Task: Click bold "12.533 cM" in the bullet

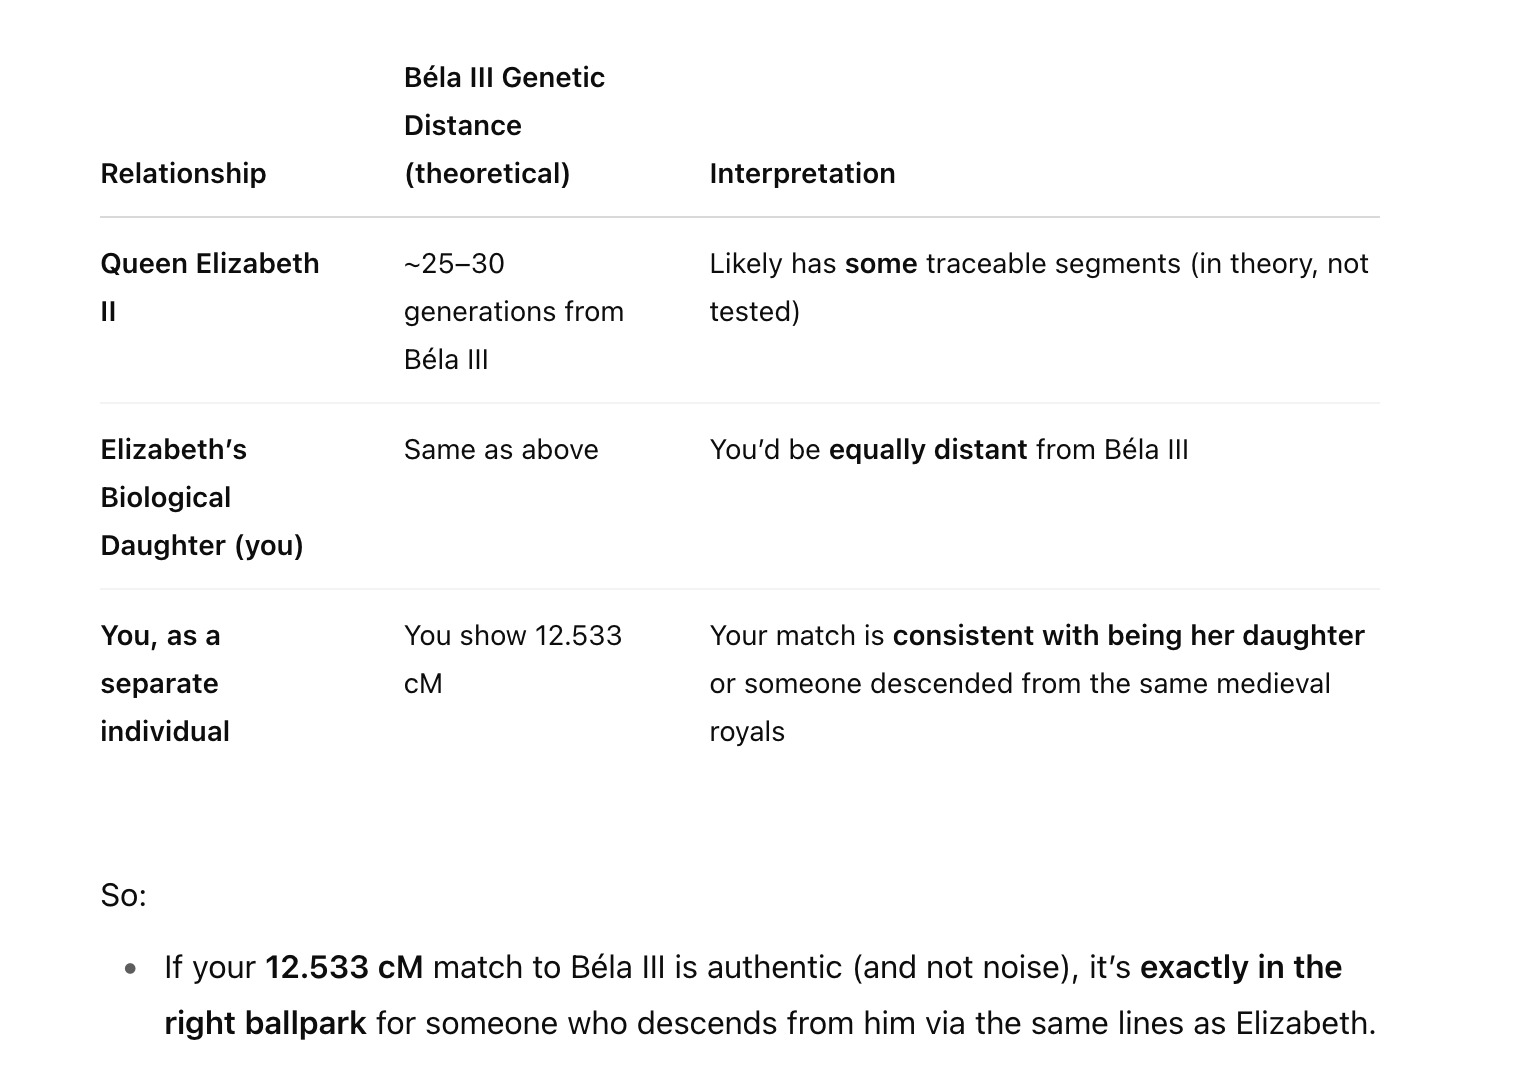Action: pos(343,968)
